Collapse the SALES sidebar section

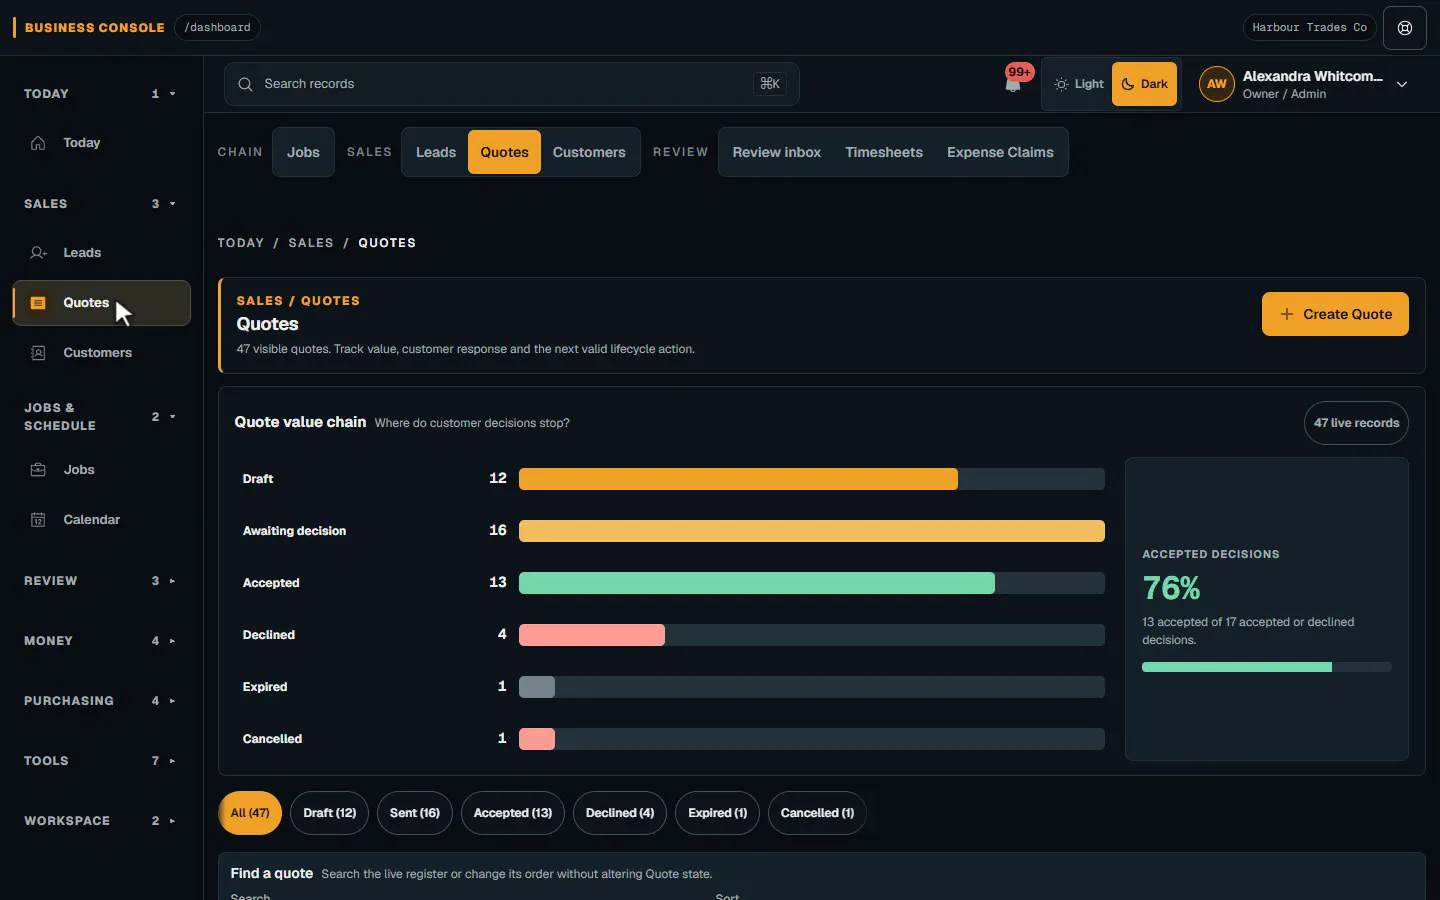102,204
